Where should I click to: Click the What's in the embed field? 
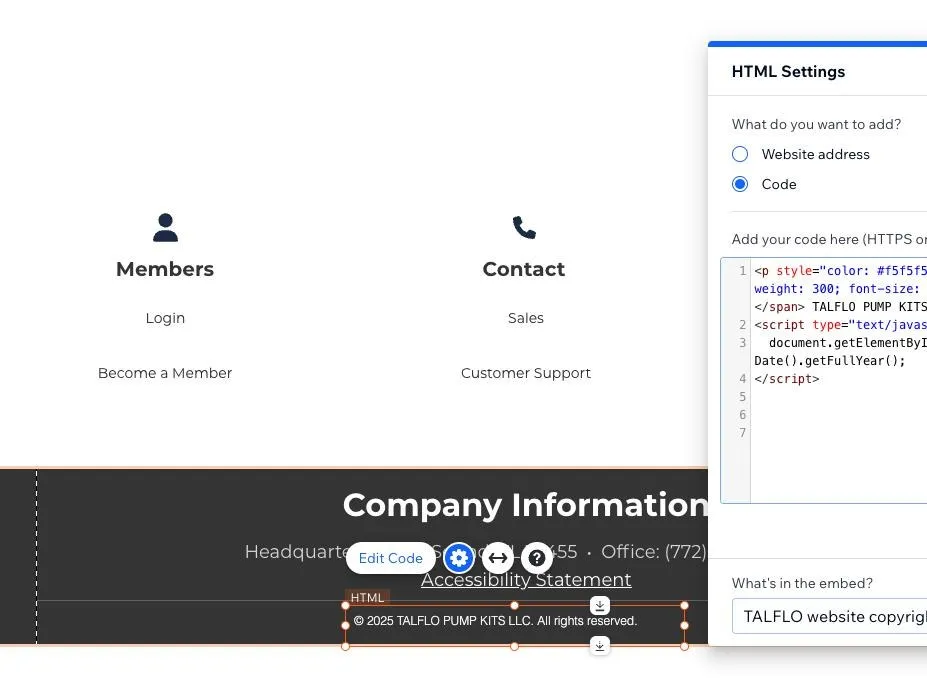(x=829, y=616)
